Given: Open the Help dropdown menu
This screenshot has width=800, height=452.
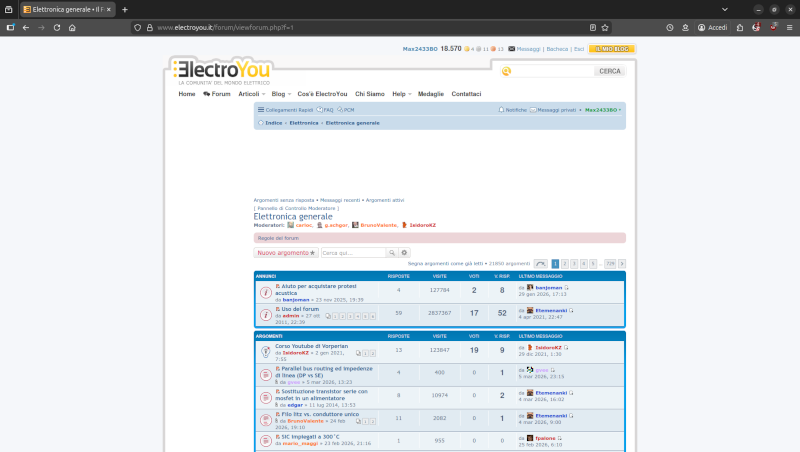Looking at the screenshot, I should [x=401, y=93].
